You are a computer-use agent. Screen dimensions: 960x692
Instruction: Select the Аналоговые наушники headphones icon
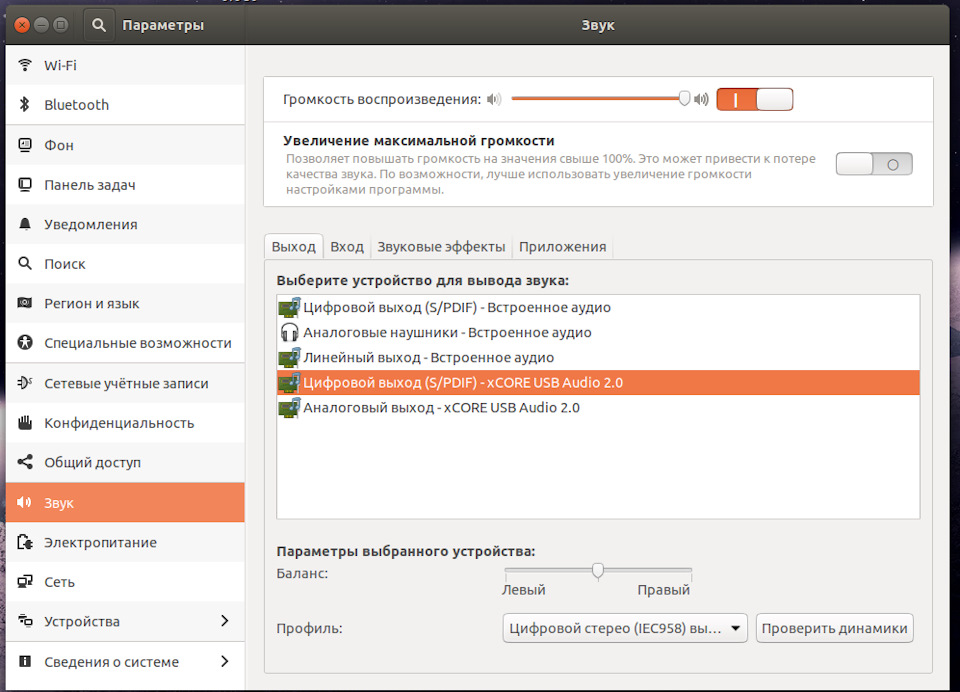[x=289, y=333]
